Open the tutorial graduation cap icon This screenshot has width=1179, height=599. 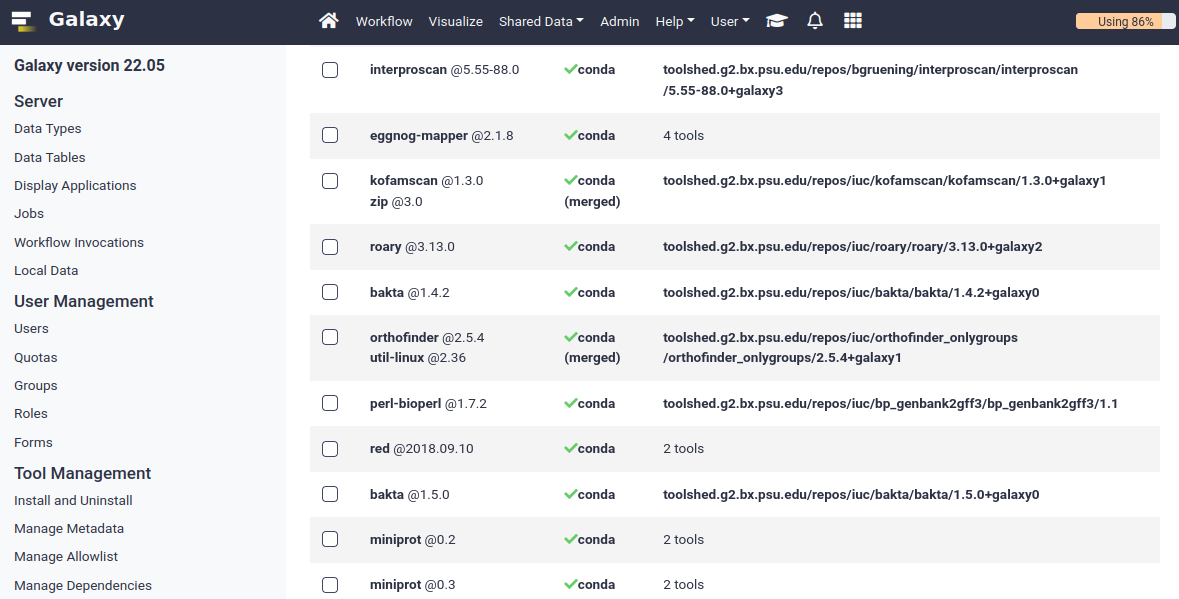tap(777, 21)
